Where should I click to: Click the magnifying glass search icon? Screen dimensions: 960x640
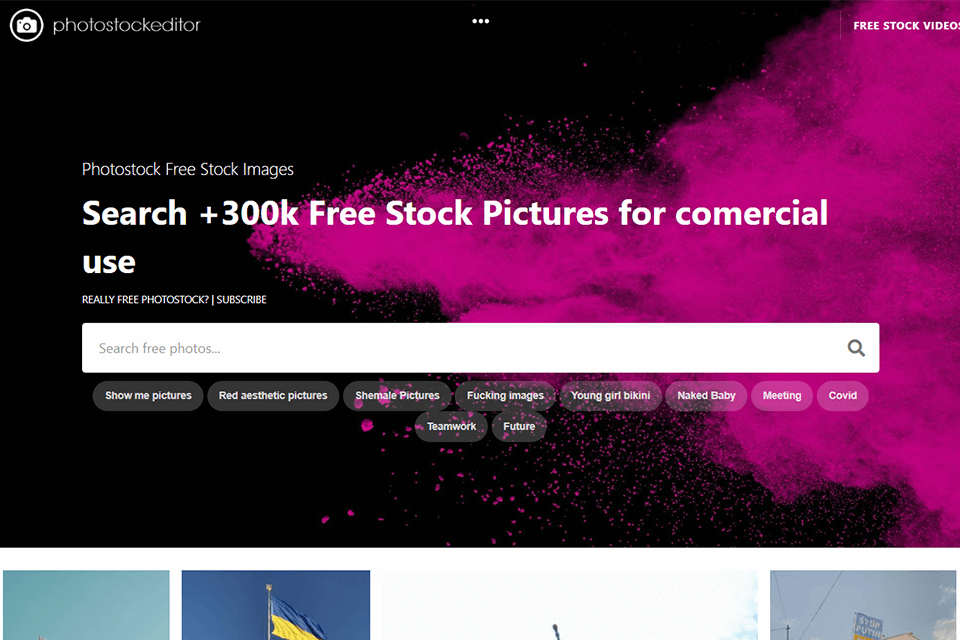(856, 348)
